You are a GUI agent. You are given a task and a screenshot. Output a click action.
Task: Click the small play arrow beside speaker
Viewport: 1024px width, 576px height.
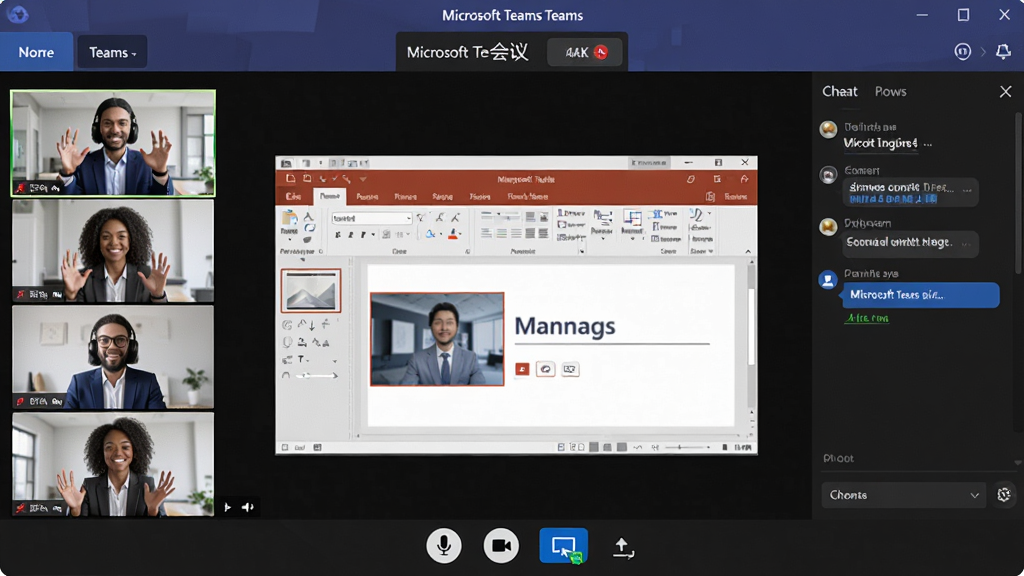[227, 507]
